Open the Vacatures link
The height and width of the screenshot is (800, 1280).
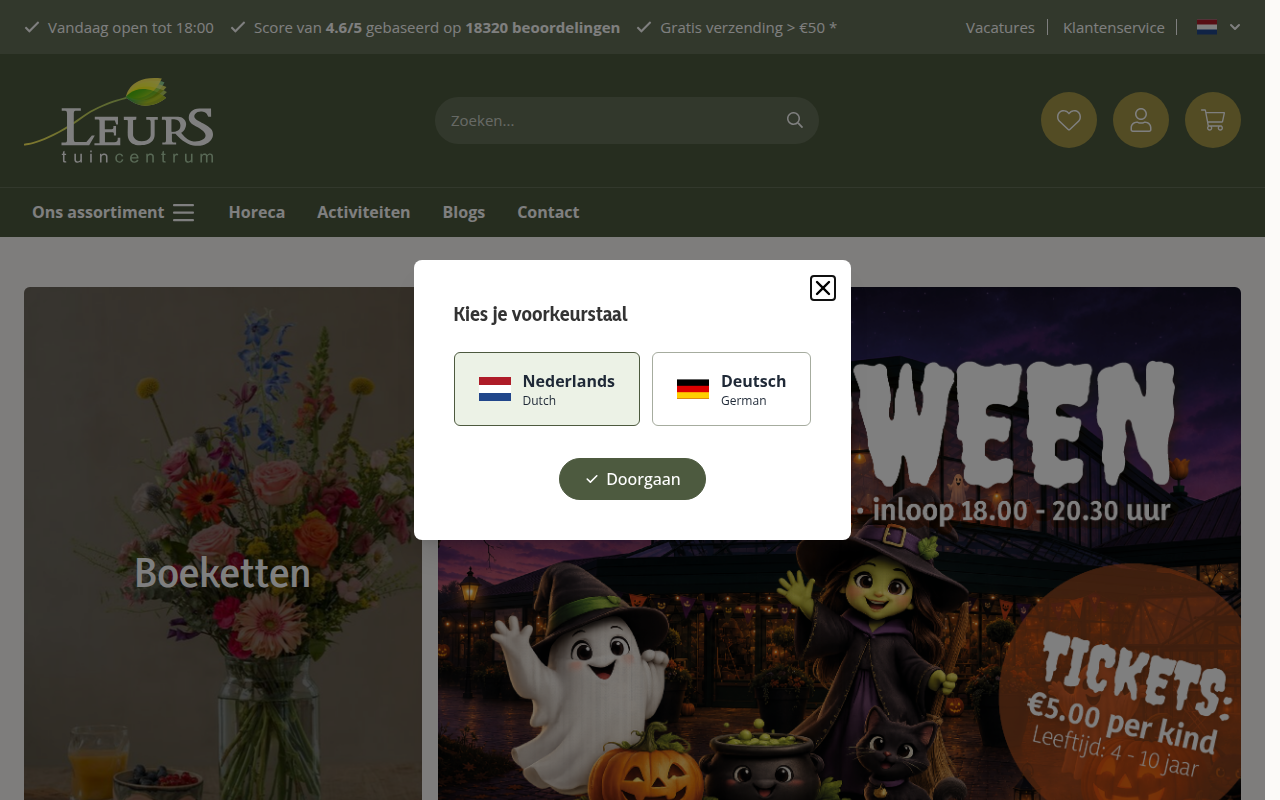1000,27
